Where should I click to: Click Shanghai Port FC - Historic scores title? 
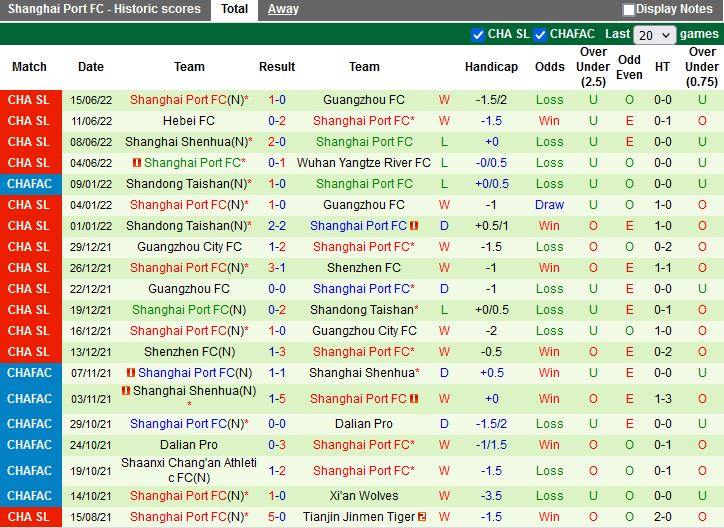[104, 9]
